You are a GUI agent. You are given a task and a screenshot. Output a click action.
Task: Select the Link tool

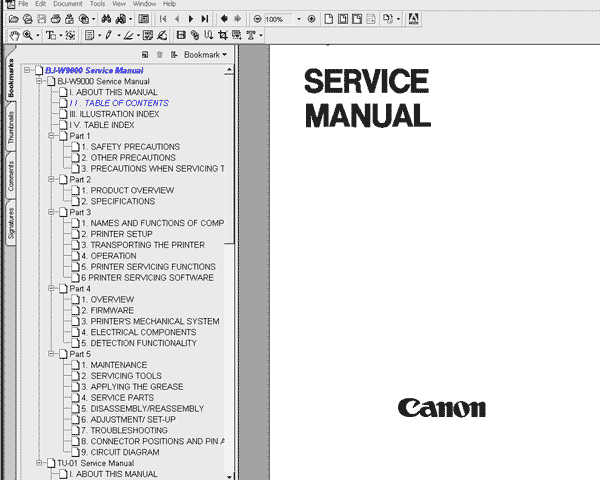click(195, 36)
